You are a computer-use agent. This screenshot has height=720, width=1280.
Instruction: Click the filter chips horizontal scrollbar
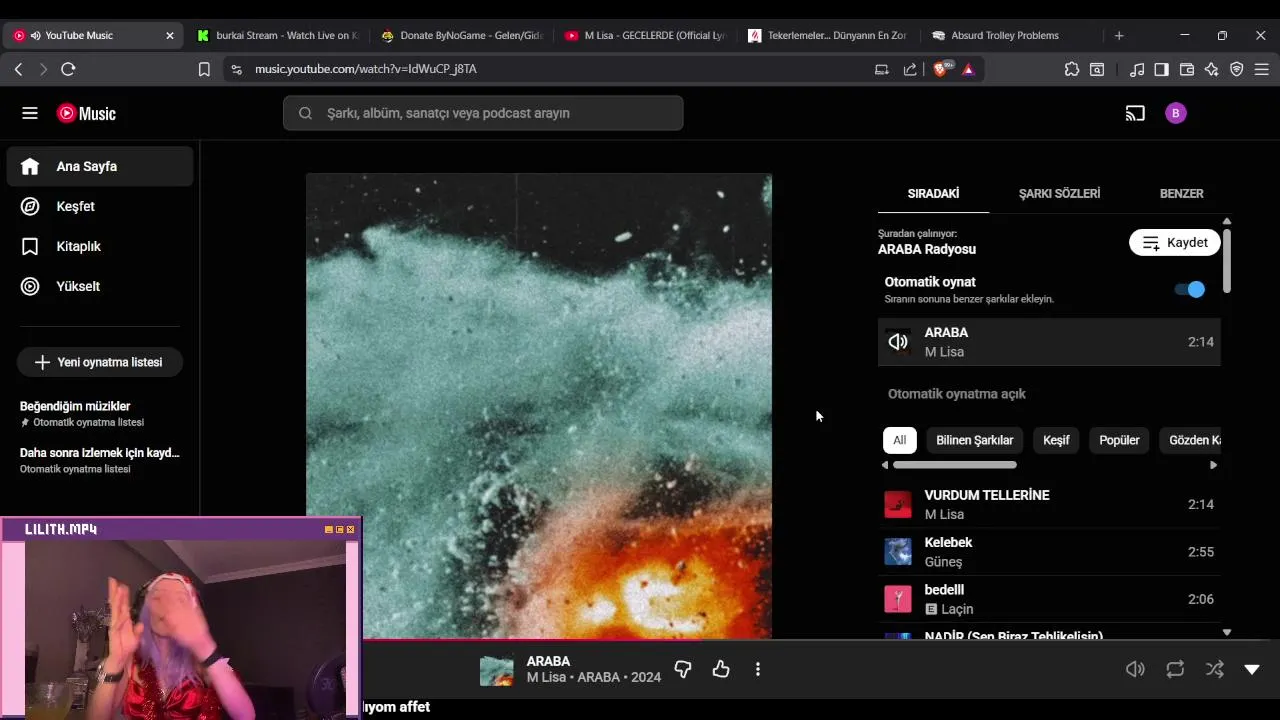955,465
